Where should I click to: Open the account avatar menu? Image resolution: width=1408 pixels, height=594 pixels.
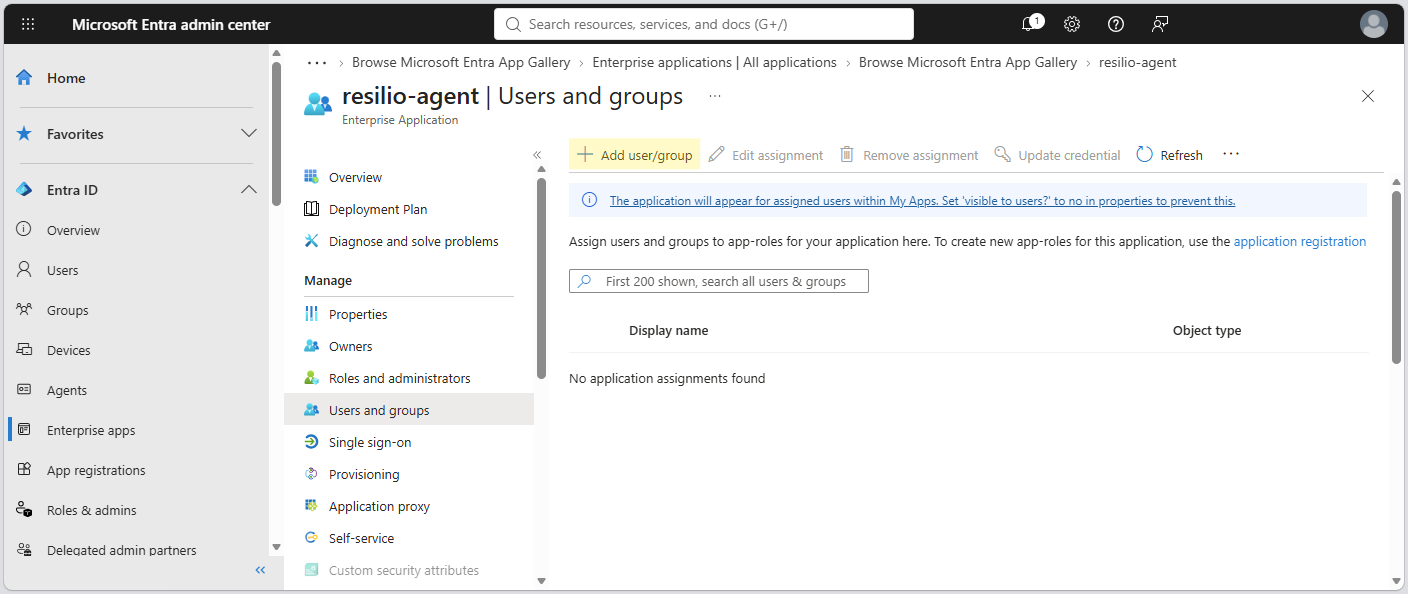point(1374,24)
